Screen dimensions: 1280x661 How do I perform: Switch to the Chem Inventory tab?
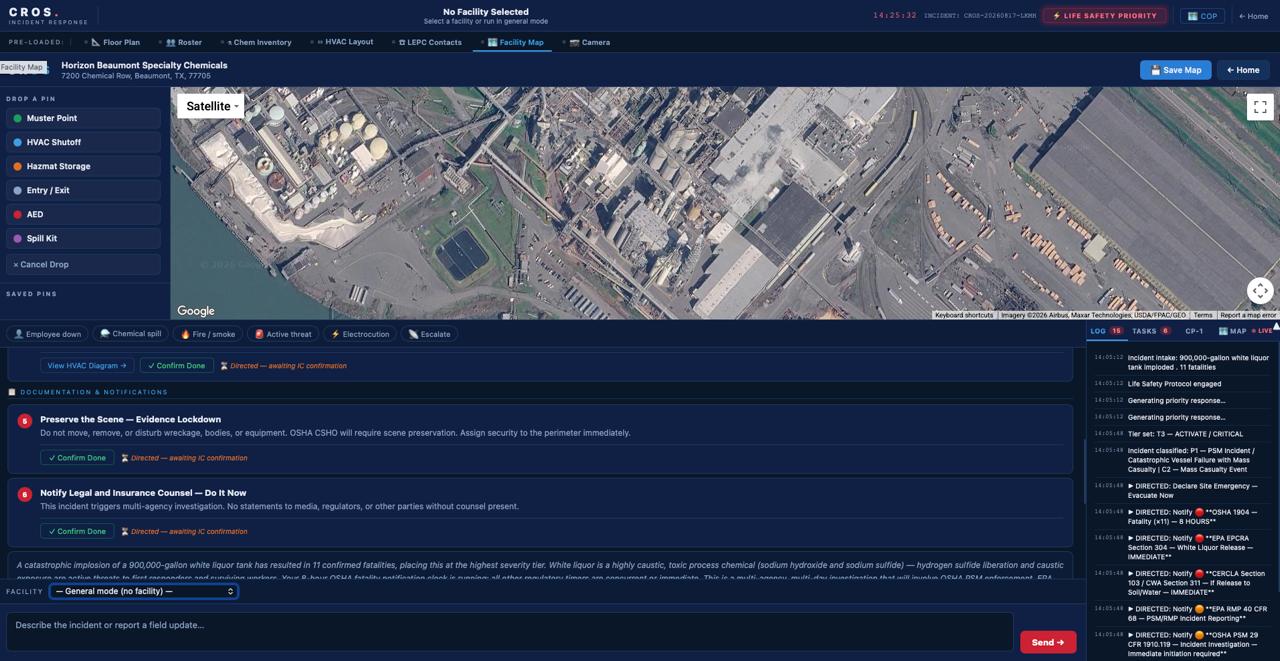(x=259, y=42)
